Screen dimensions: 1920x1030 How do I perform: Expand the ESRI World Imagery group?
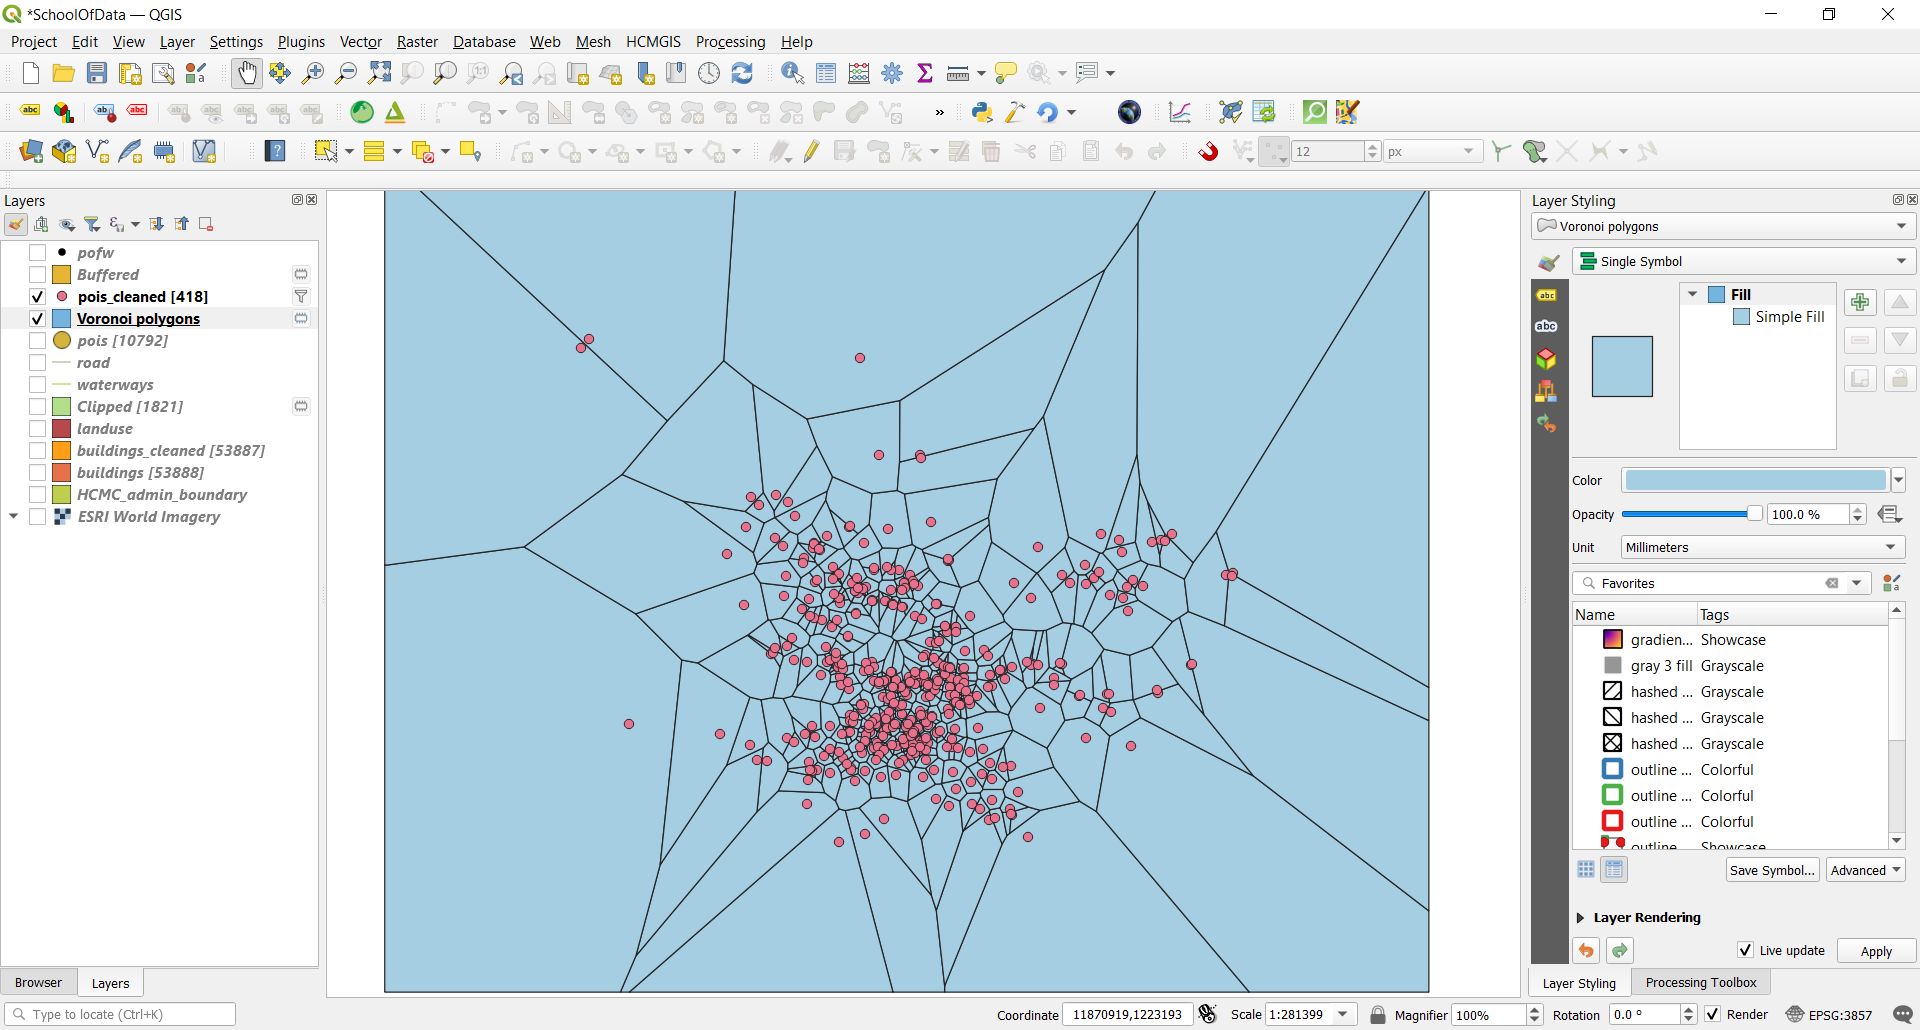13,517
